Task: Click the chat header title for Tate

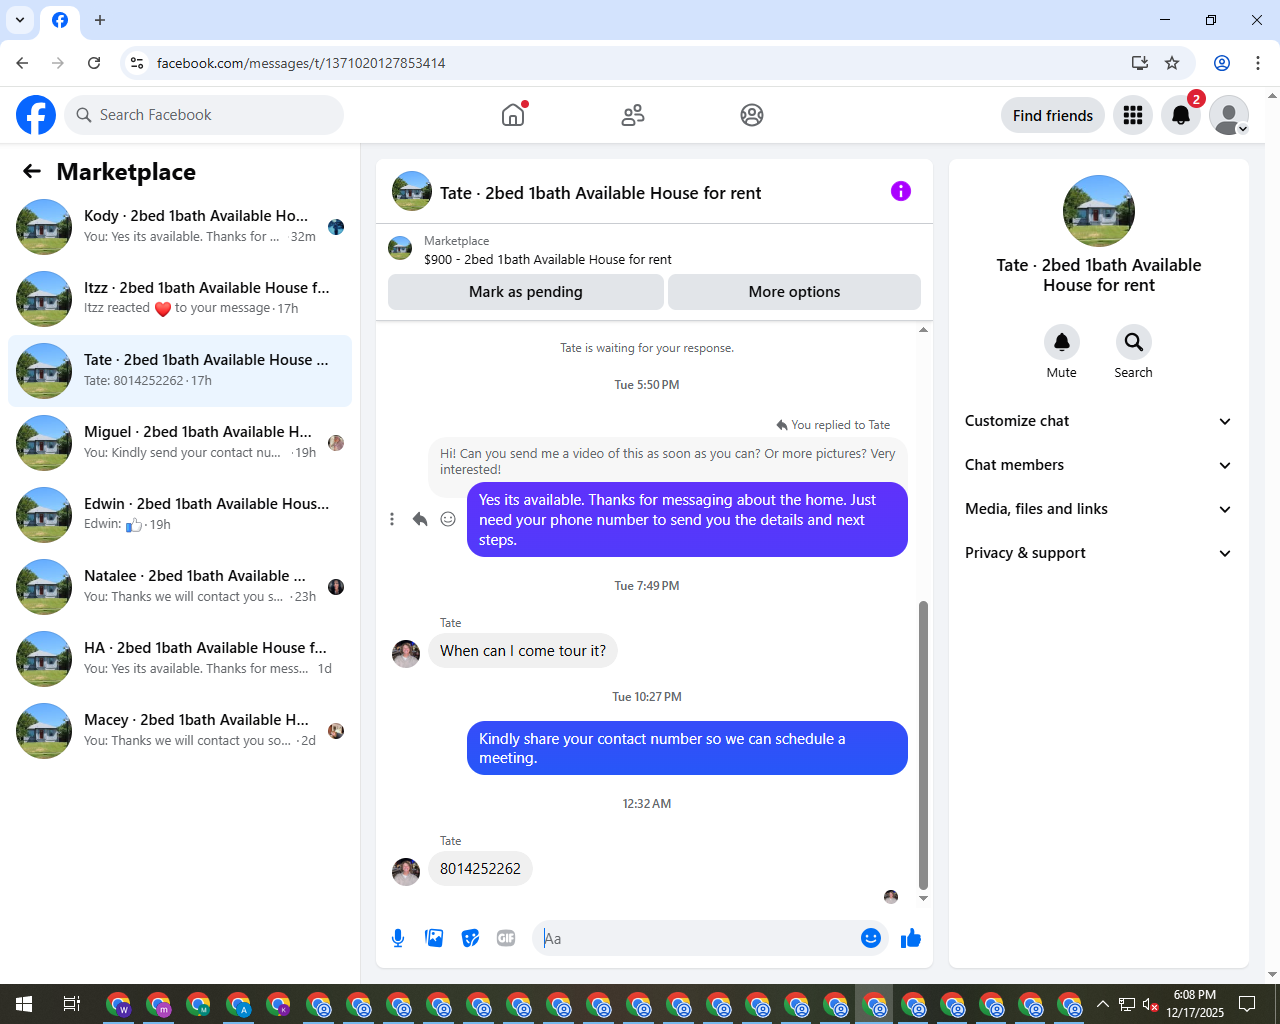Action: (600, 193)
